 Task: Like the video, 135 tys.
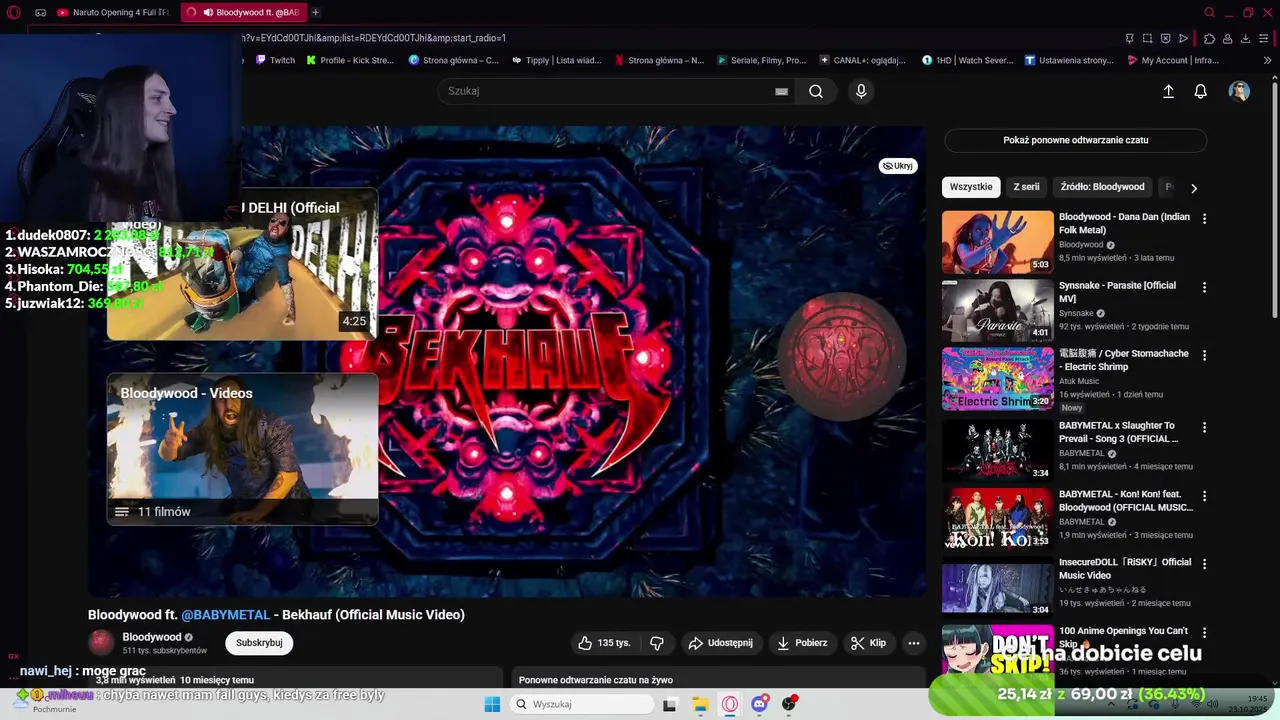604,643
